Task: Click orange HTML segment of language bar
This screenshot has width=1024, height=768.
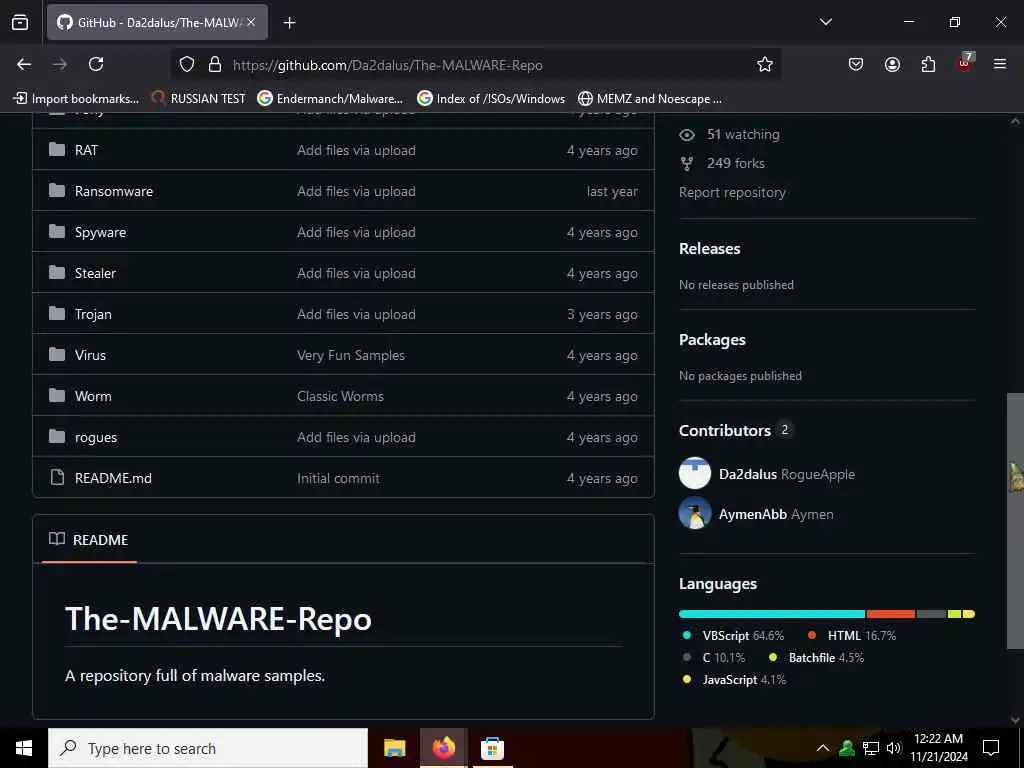Action: 891,614
